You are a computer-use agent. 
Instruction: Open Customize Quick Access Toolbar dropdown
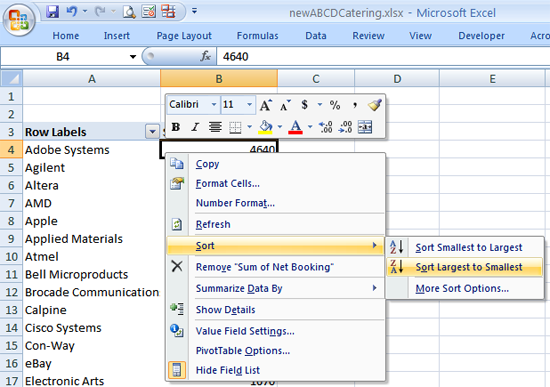194,11
